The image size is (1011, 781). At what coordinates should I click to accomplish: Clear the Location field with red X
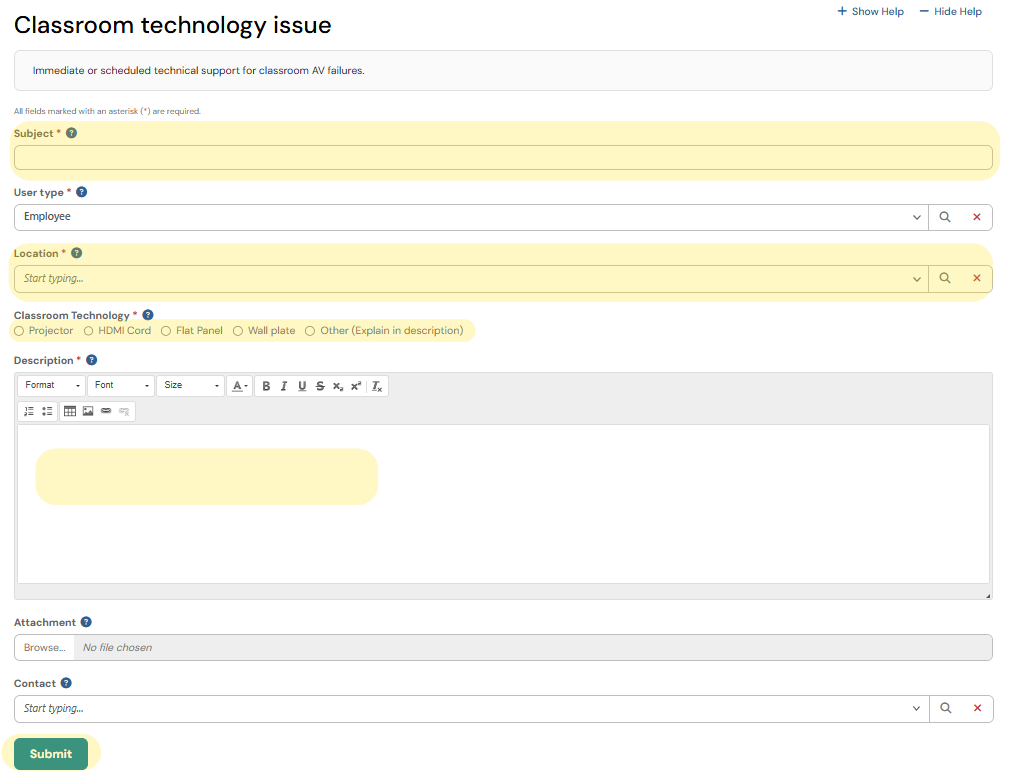pos(977,278)
